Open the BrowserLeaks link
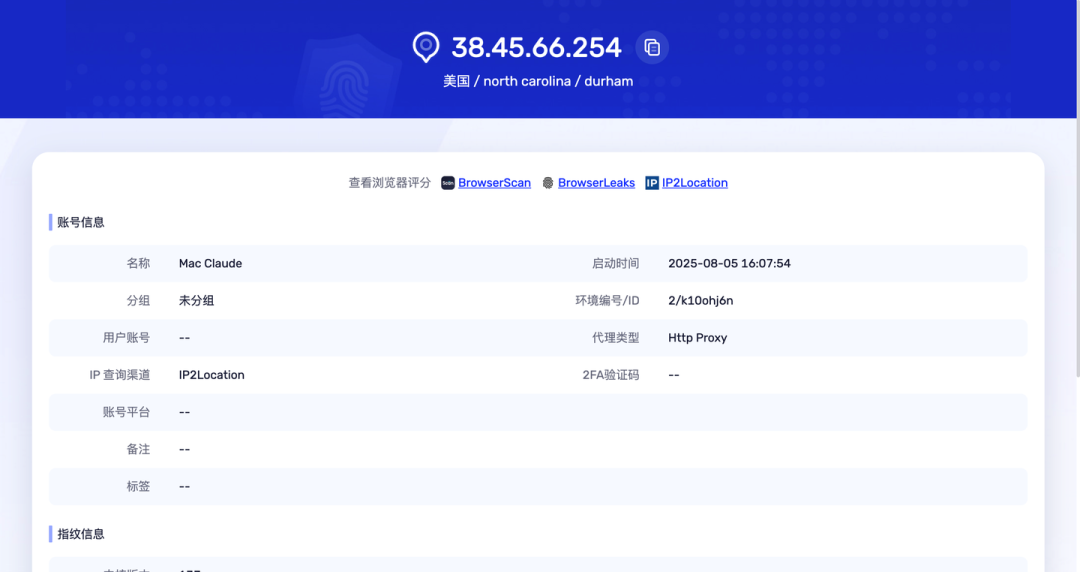Viewport: 1080px width, 572px height. coord(596,183)
